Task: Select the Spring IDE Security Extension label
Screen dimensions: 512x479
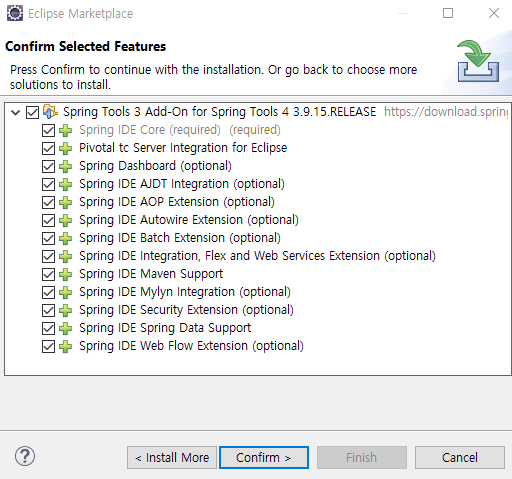Action: point(186,310)
